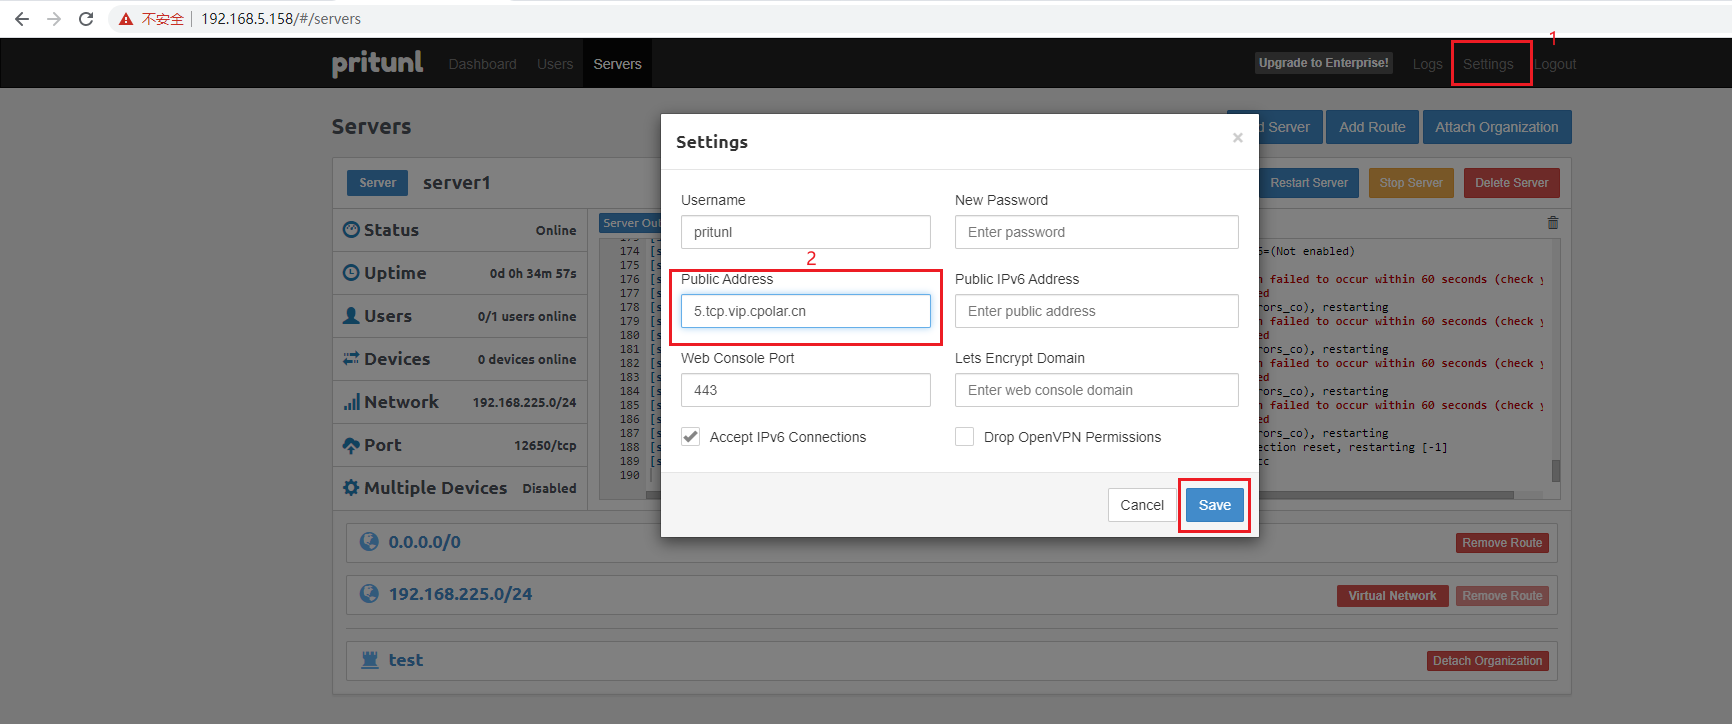This screenshot has height=724, width=1732.
Task: Click the trash icon above server output
Action: (1553, 223)
